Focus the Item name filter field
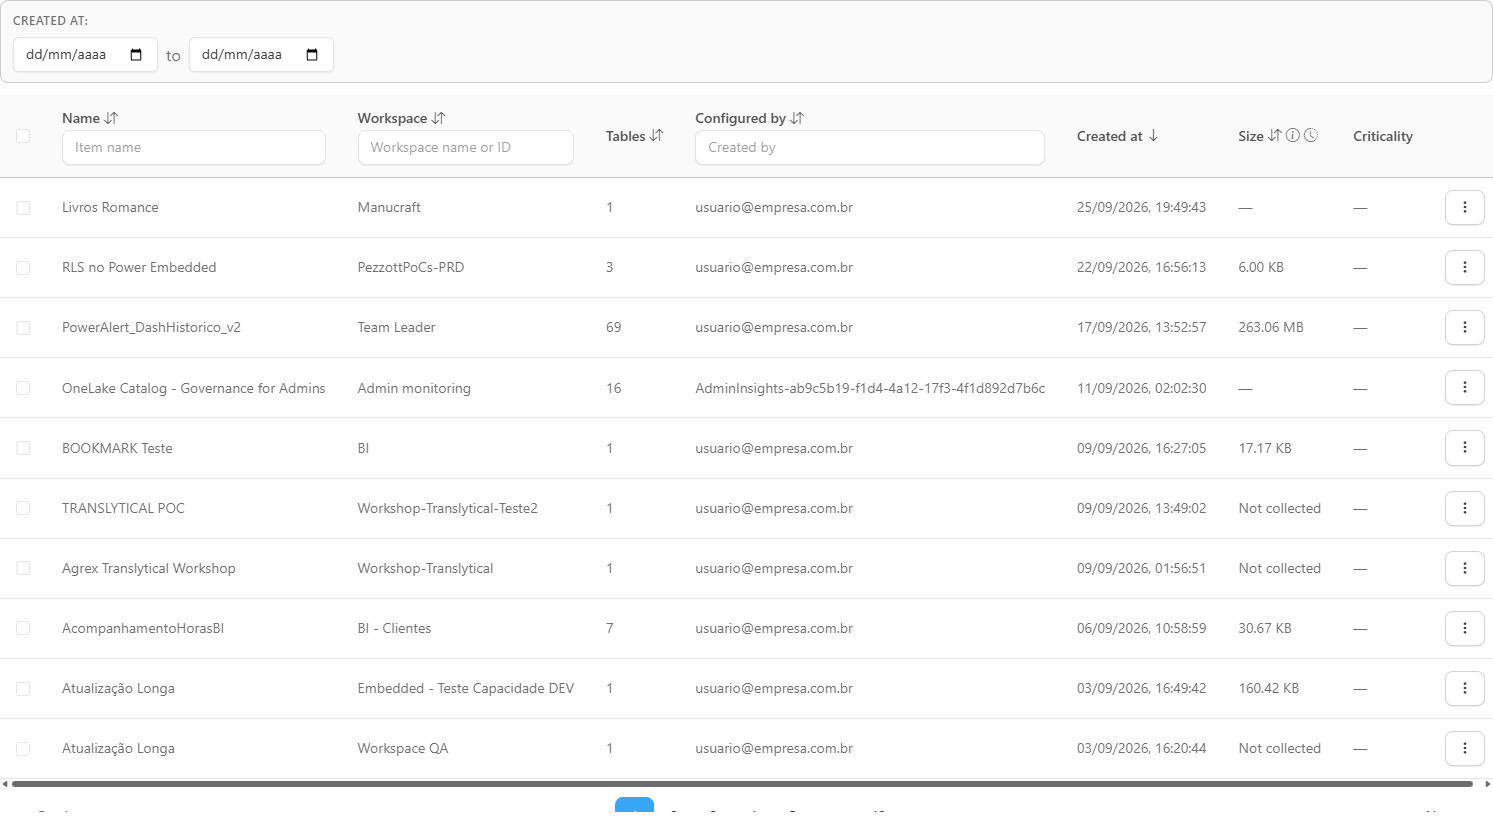 pos(194,147)
